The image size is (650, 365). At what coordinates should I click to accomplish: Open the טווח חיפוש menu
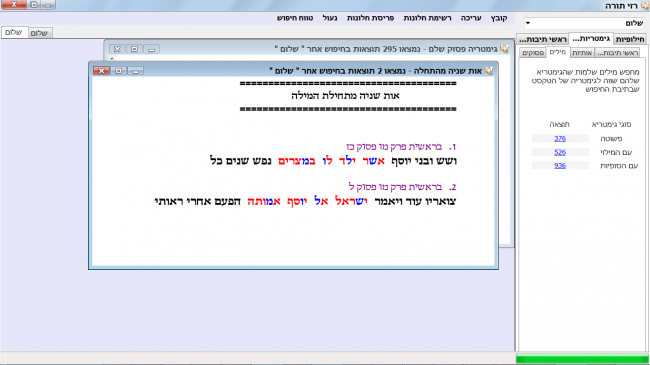tap(295, 18)
